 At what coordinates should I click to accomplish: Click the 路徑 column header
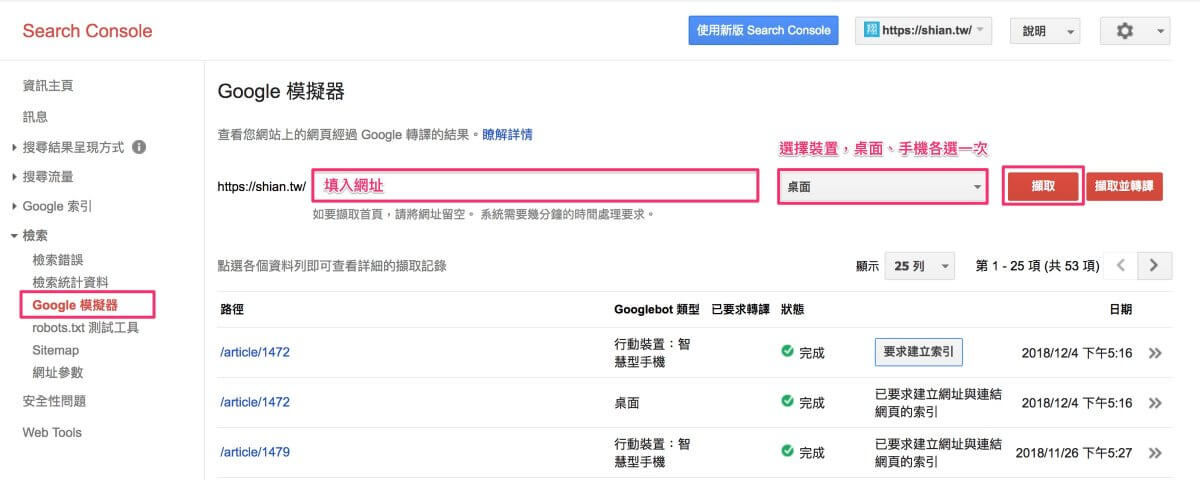pyautogui.click(x=231, y=310)
